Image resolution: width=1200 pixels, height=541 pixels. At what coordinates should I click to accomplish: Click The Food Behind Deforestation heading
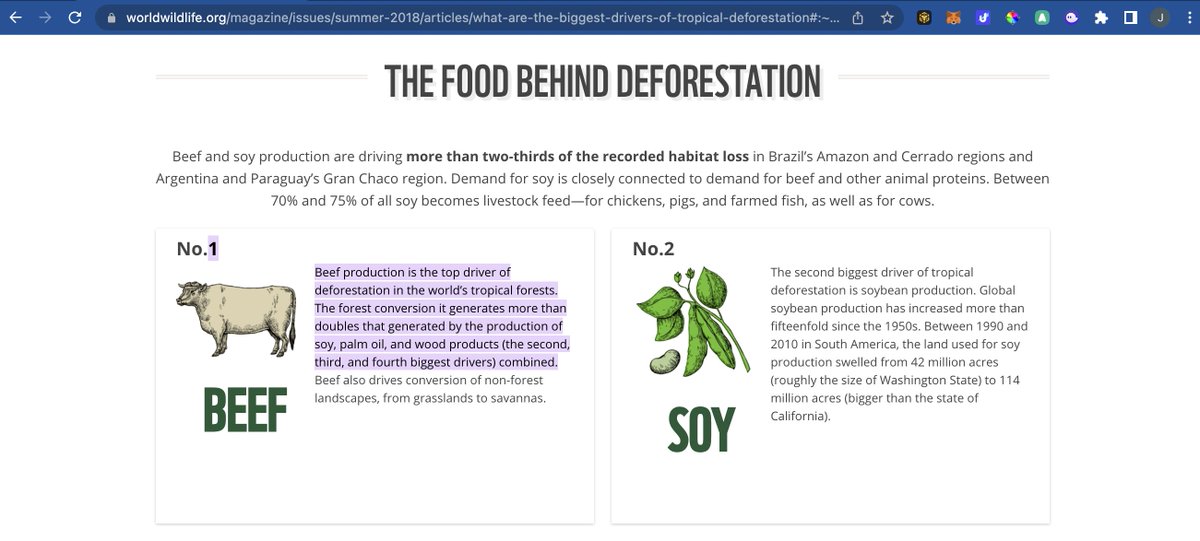pos(603,82)
